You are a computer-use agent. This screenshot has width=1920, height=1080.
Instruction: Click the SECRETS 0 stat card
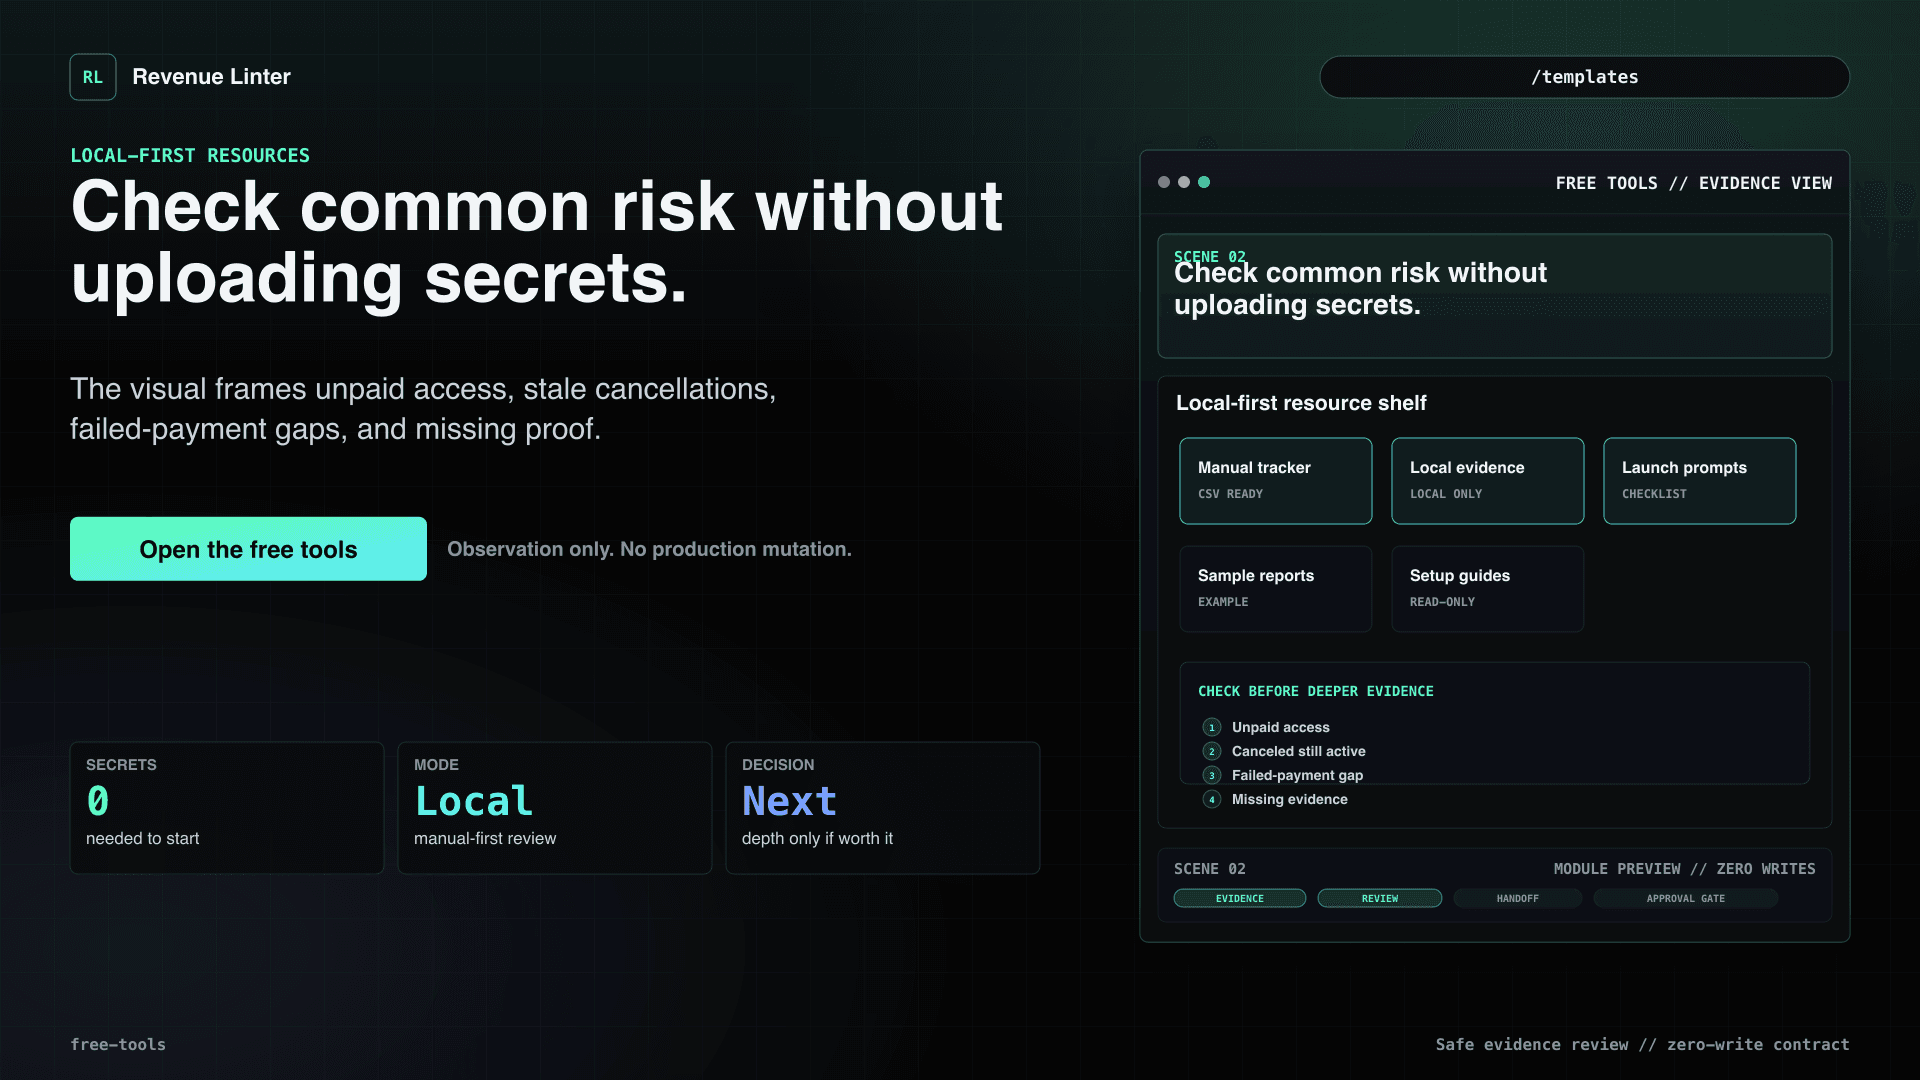tap(227, 808)
